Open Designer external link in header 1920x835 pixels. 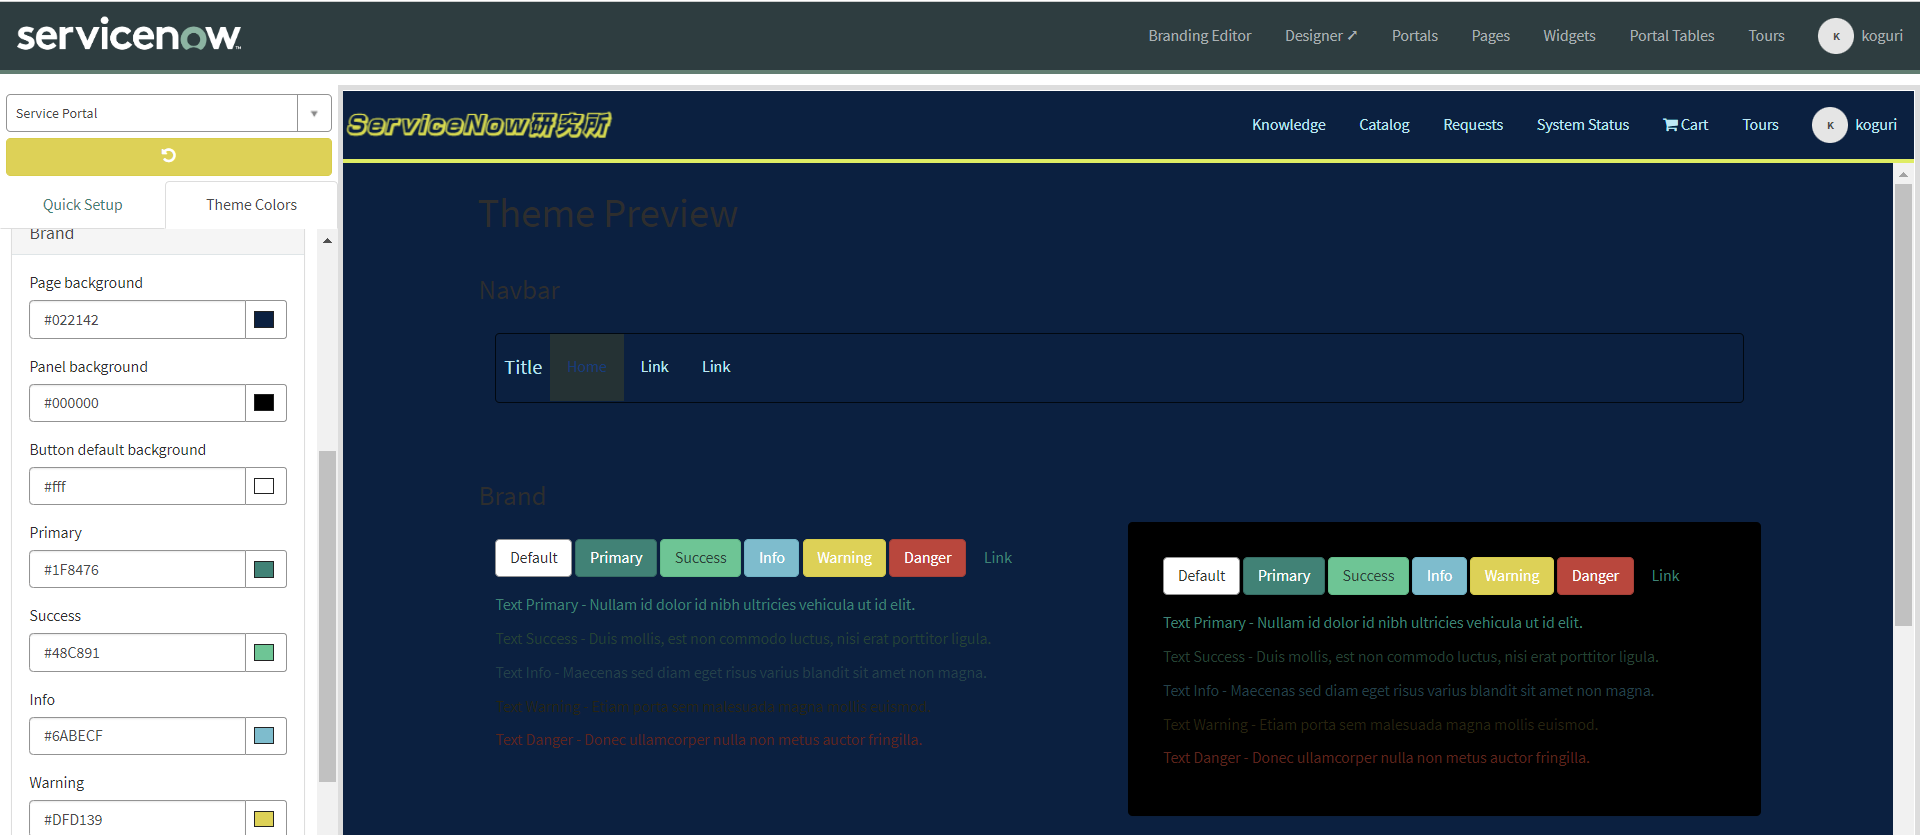pos(1320,36)
